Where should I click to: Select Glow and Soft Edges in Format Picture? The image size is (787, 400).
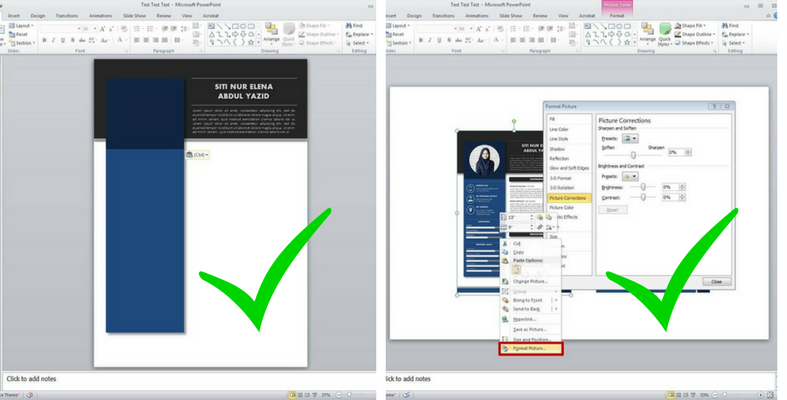coord(569,168)
